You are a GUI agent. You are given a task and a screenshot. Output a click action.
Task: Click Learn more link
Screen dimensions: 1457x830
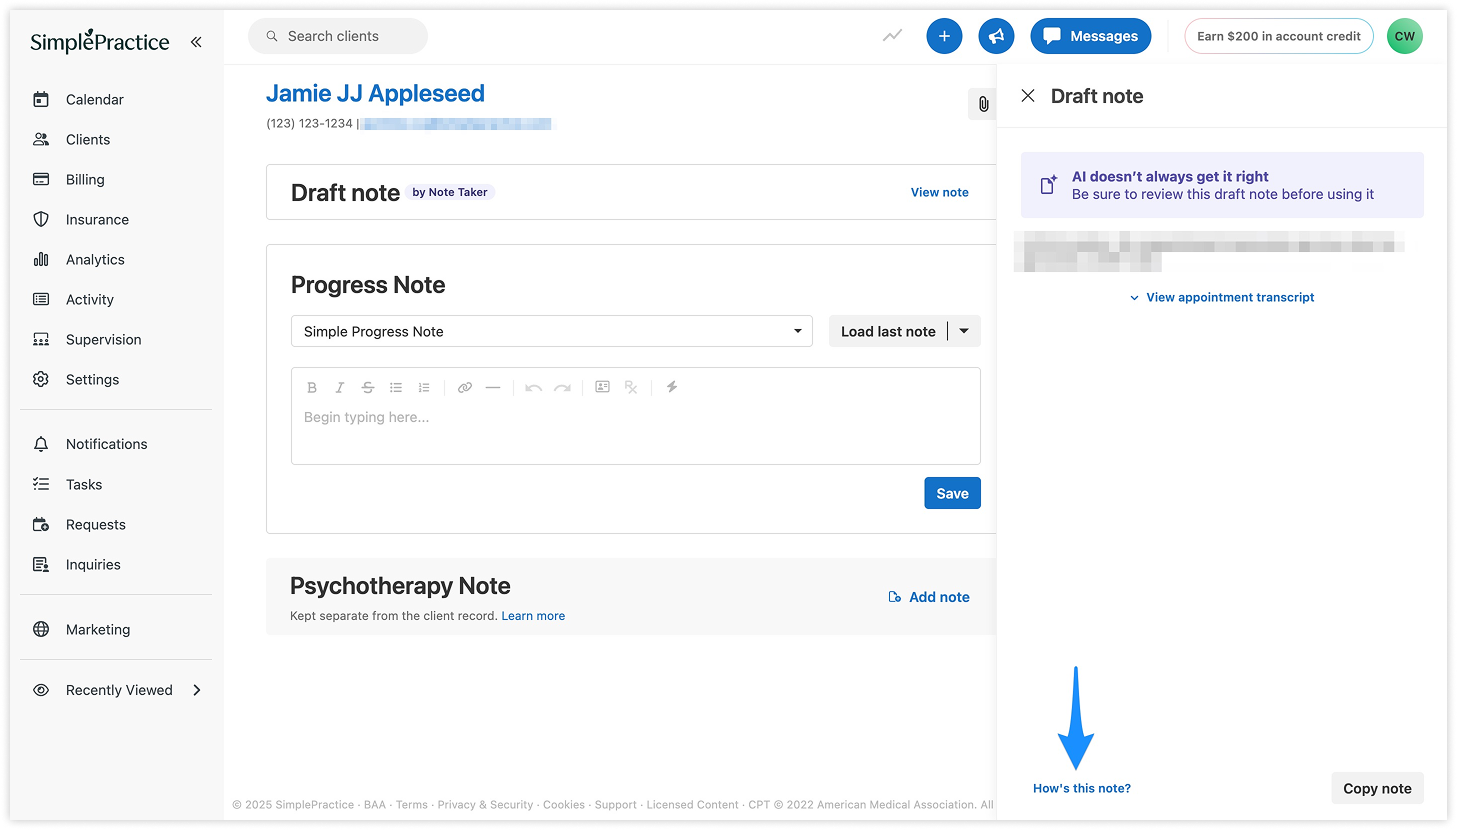533,616
